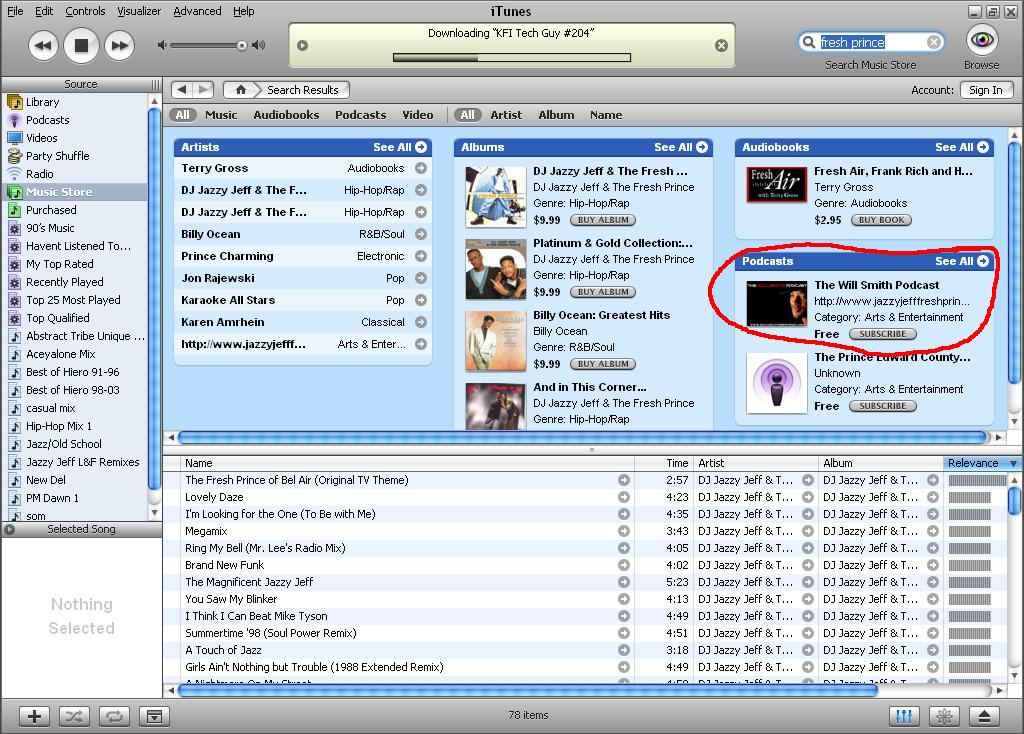Open the Visualizer menu

[139, 11]
